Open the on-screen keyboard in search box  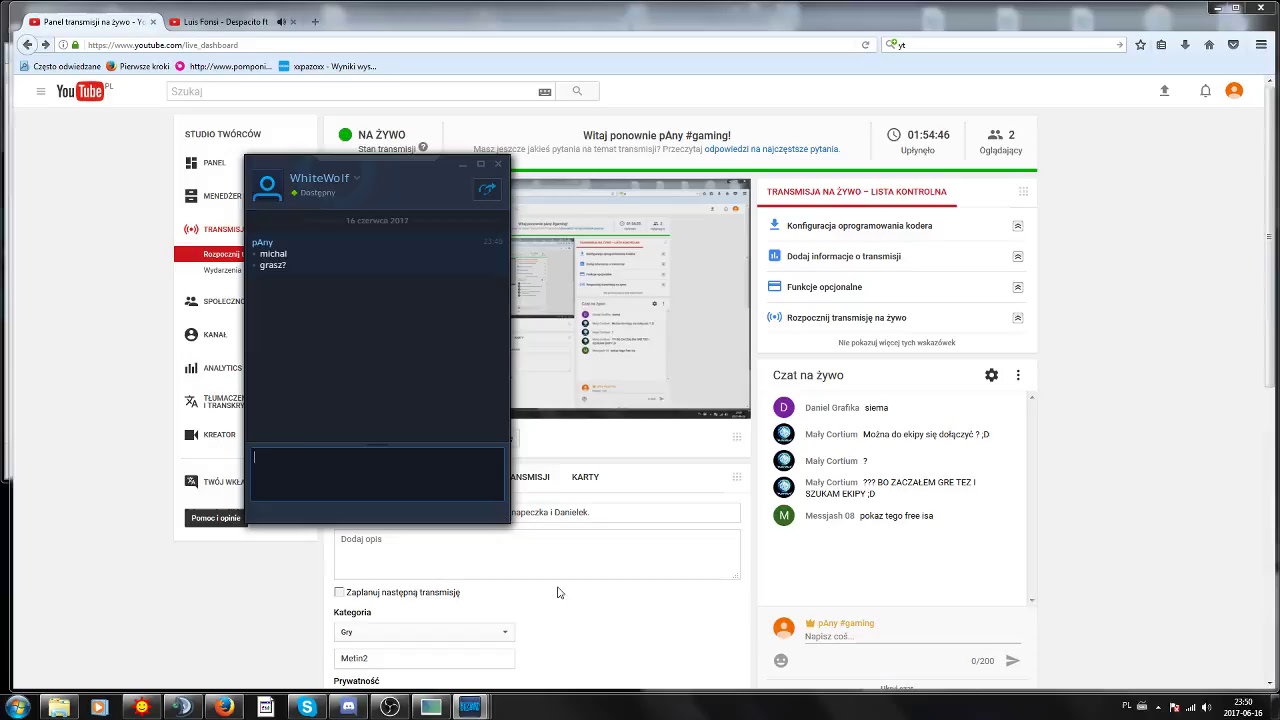coord(545,92)
